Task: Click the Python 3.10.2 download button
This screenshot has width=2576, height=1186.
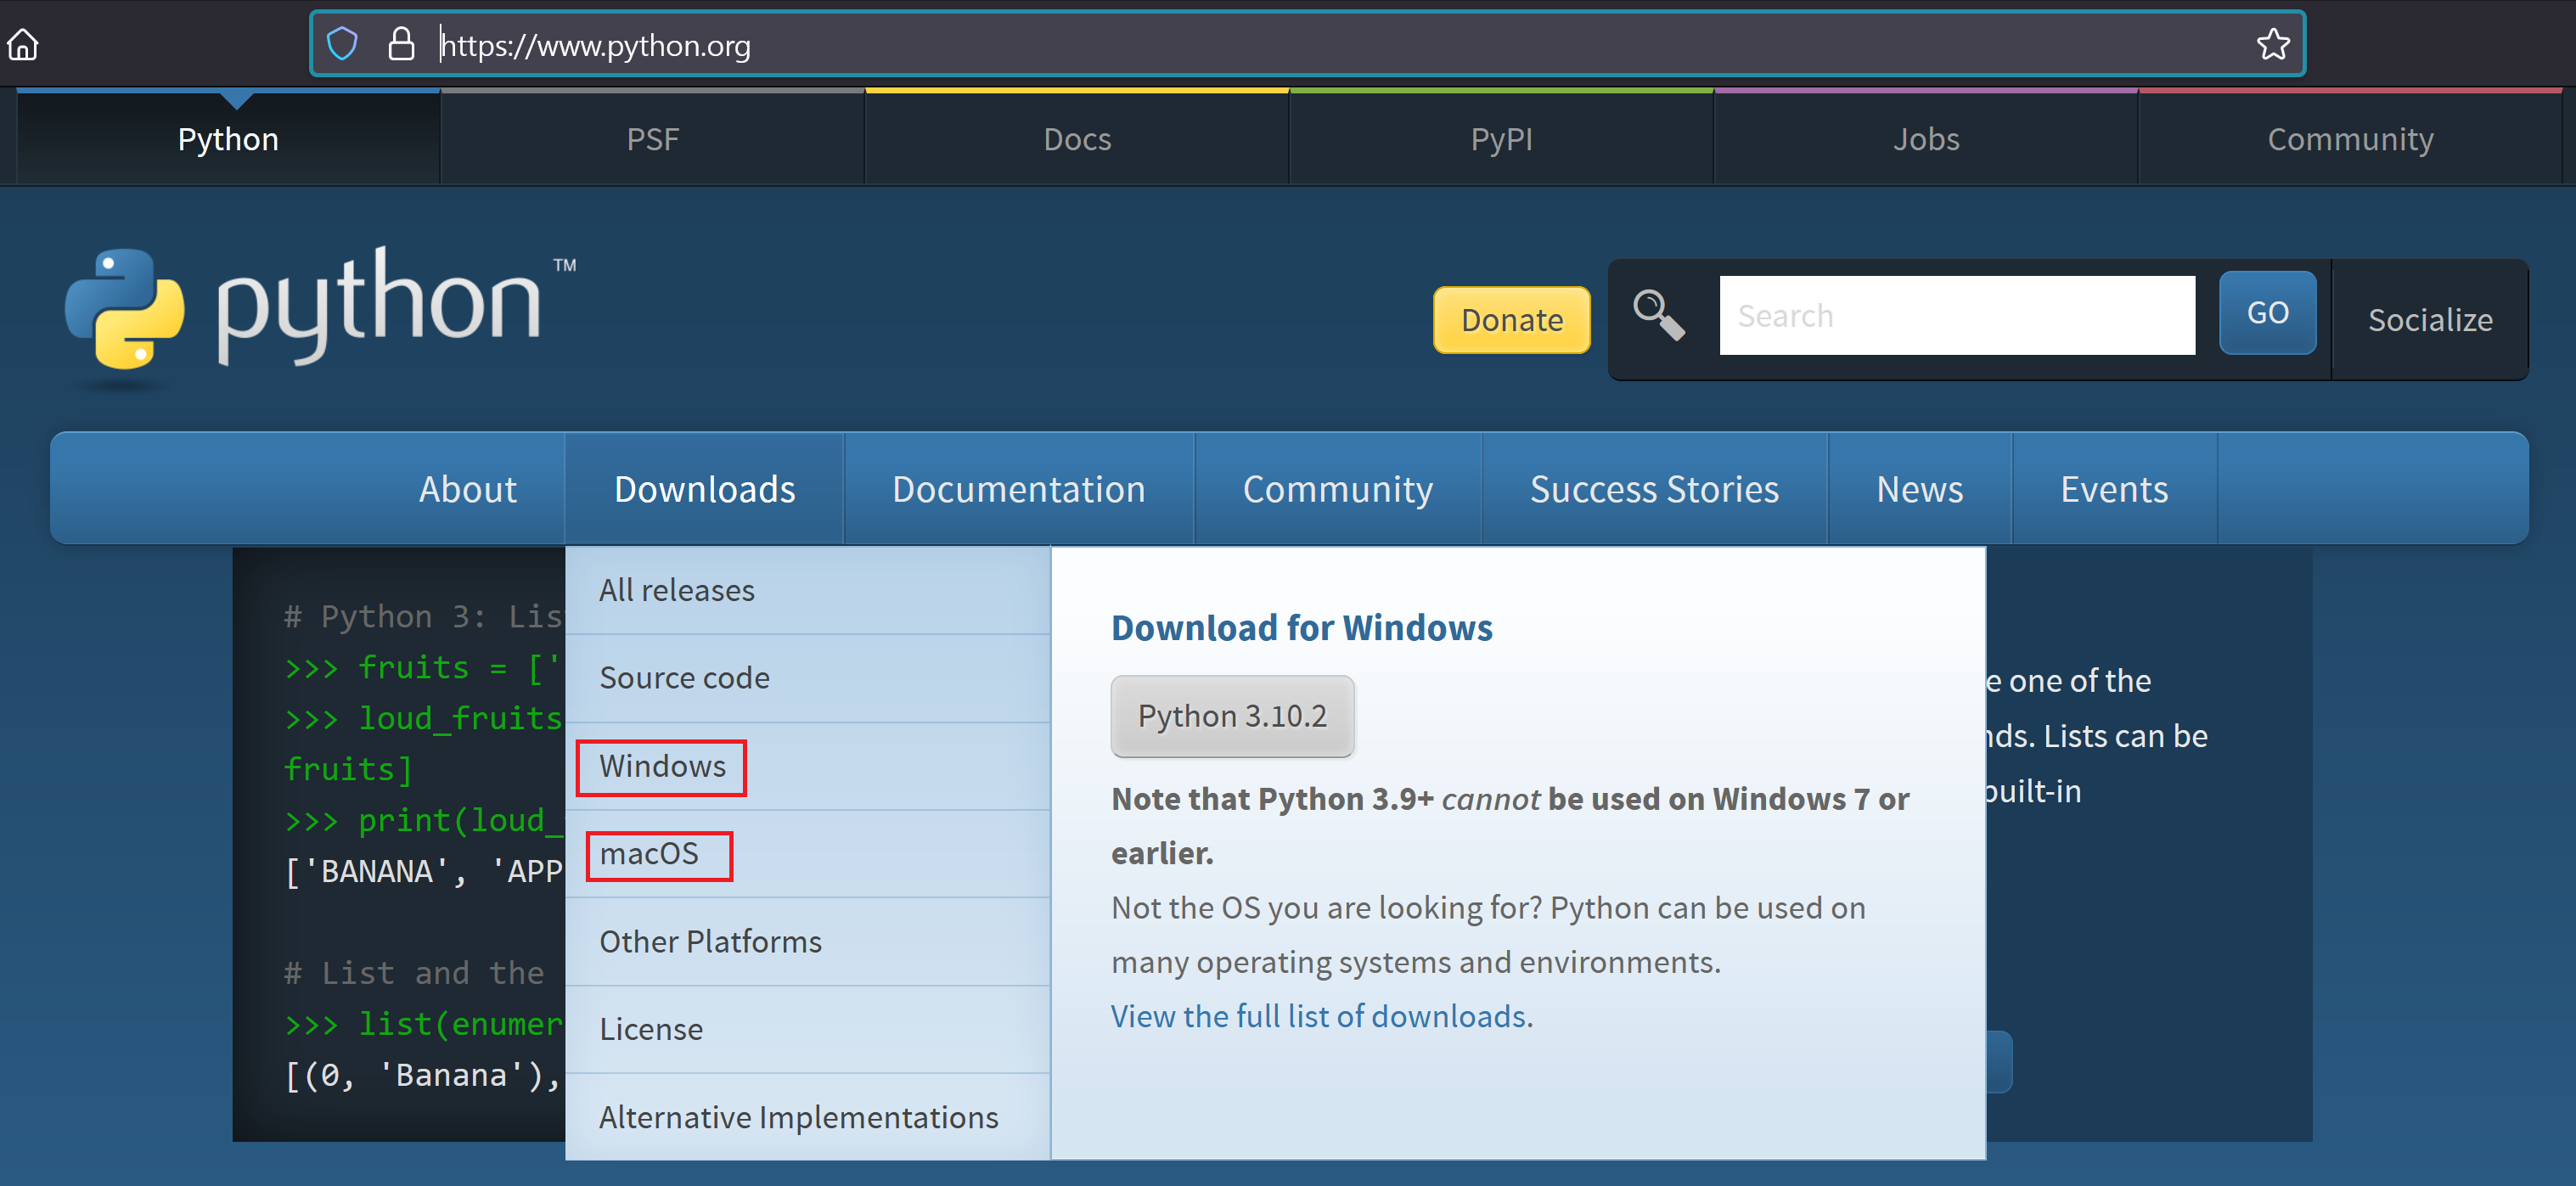Action: tap(1230, 715)
